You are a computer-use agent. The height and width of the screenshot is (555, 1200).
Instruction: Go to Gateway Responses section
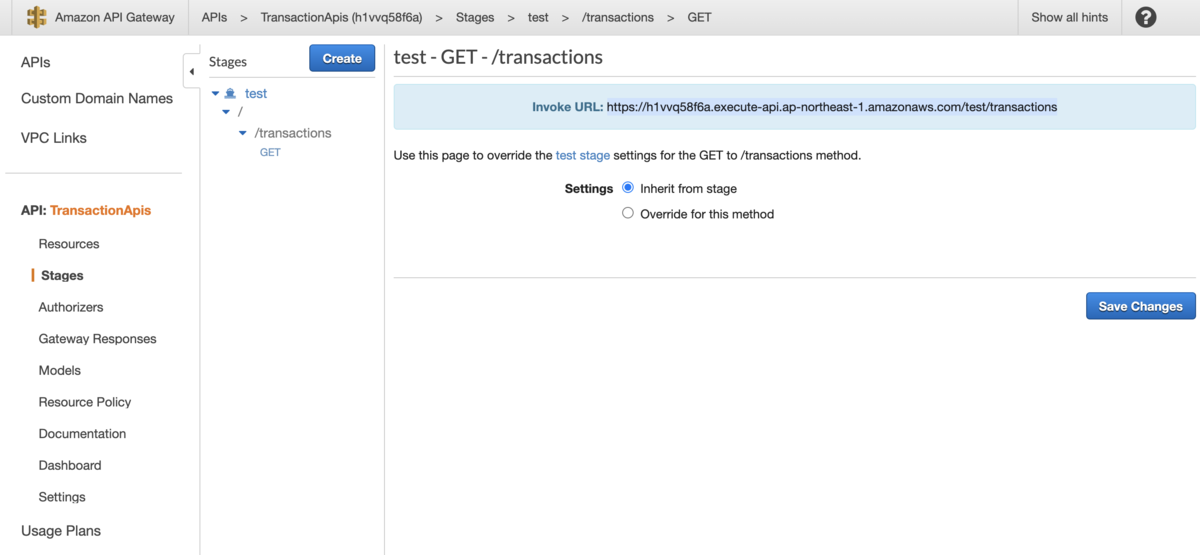pyautogui.click(x=97, y=339)
